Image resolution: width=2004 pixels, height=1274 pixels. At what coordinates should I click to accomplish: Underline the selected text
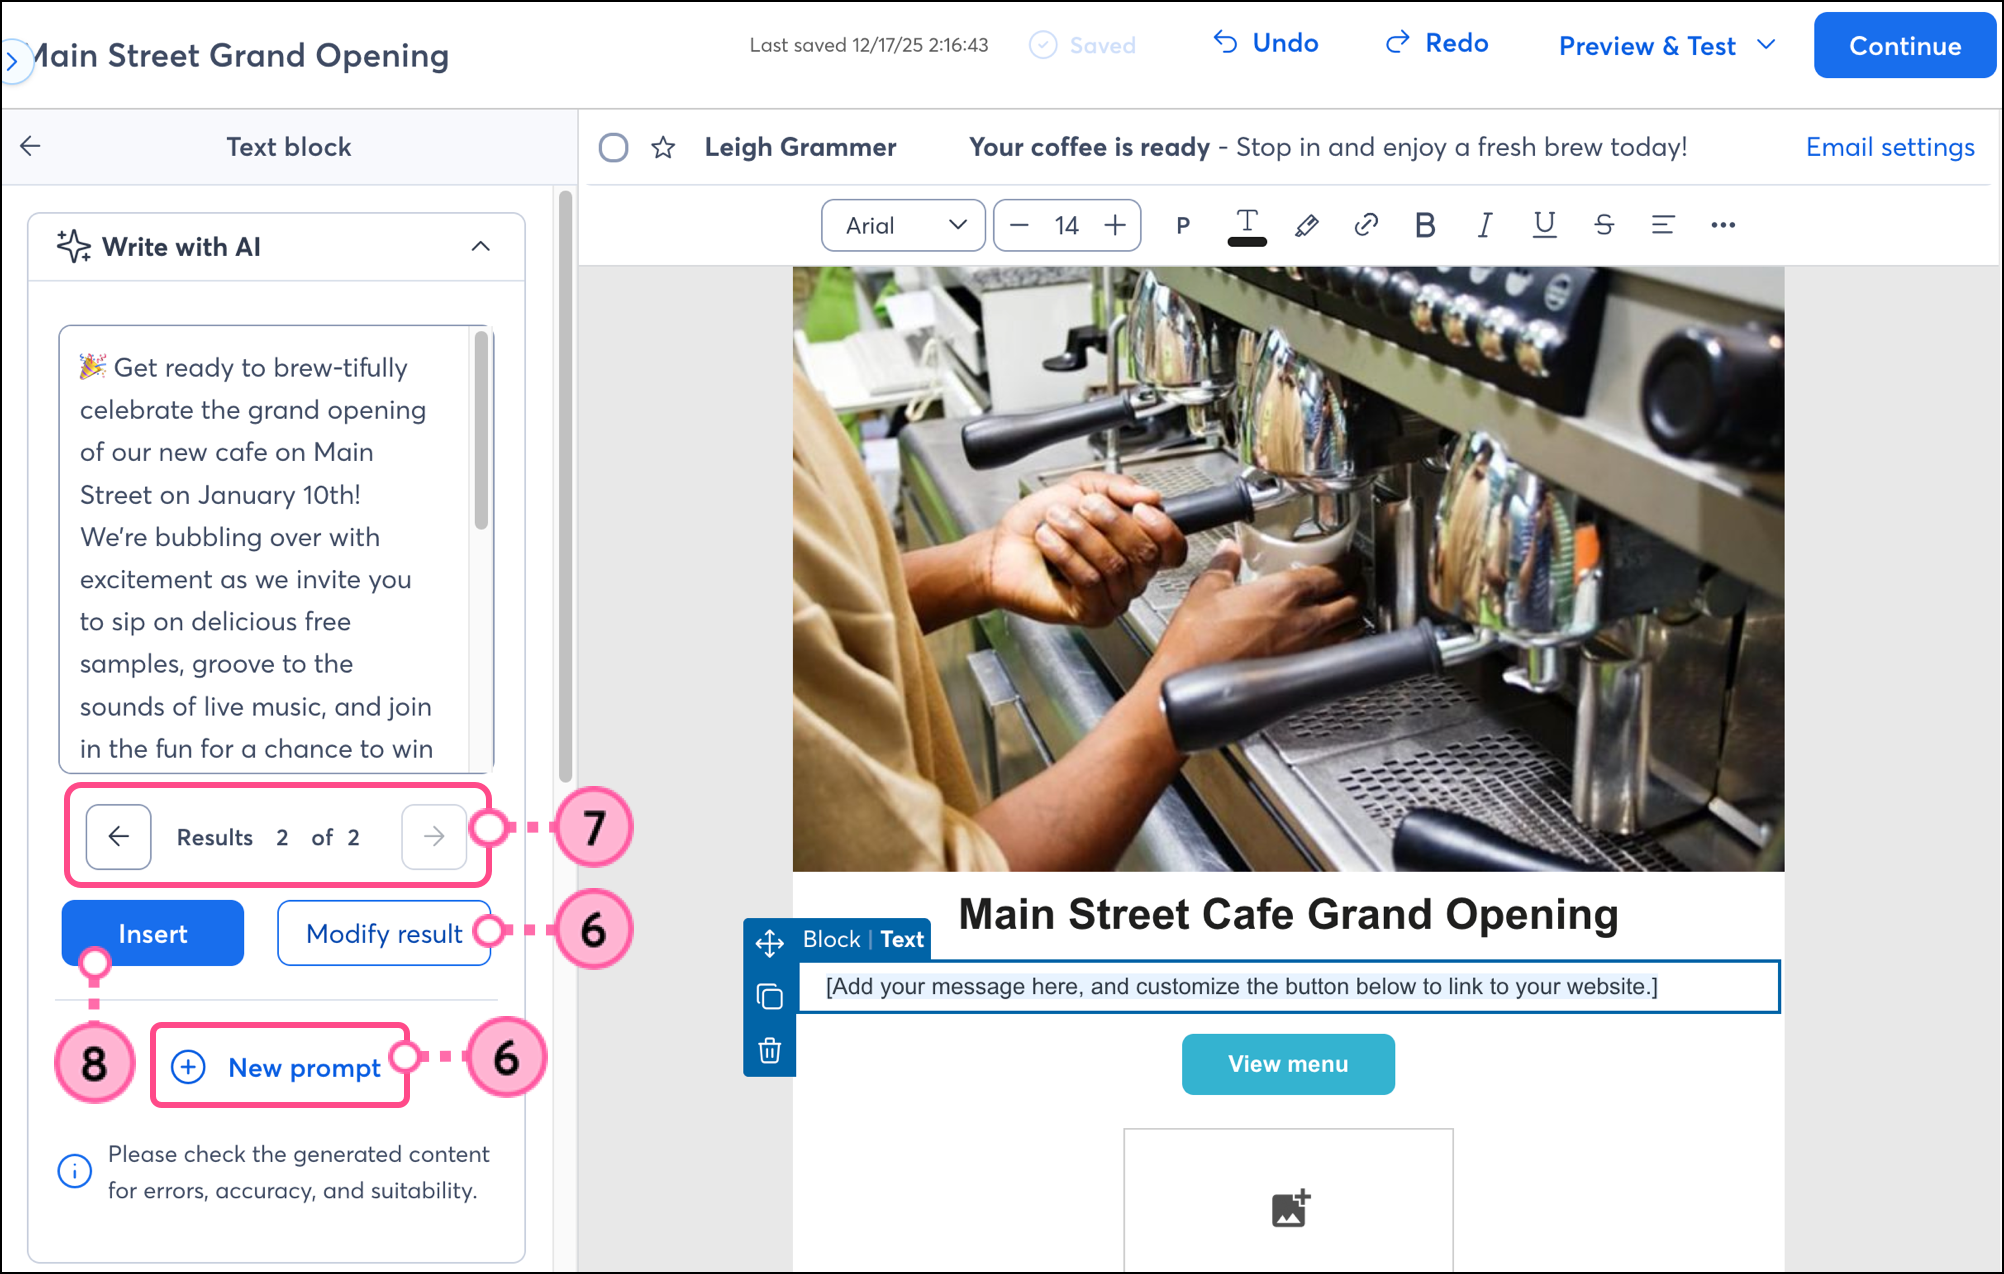[x=1544, y=225]
